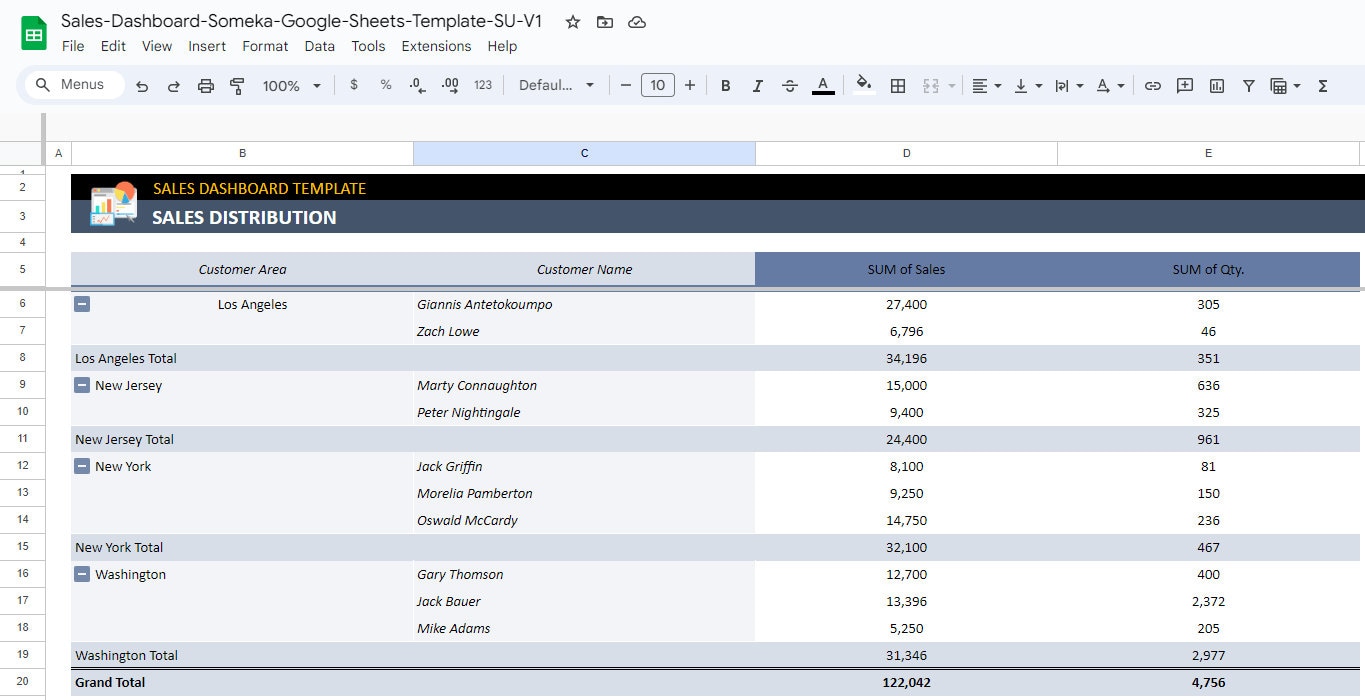Collapse the Washington group
The image size is (1365, 700).
pyautogui.click(x=81, y=574)
